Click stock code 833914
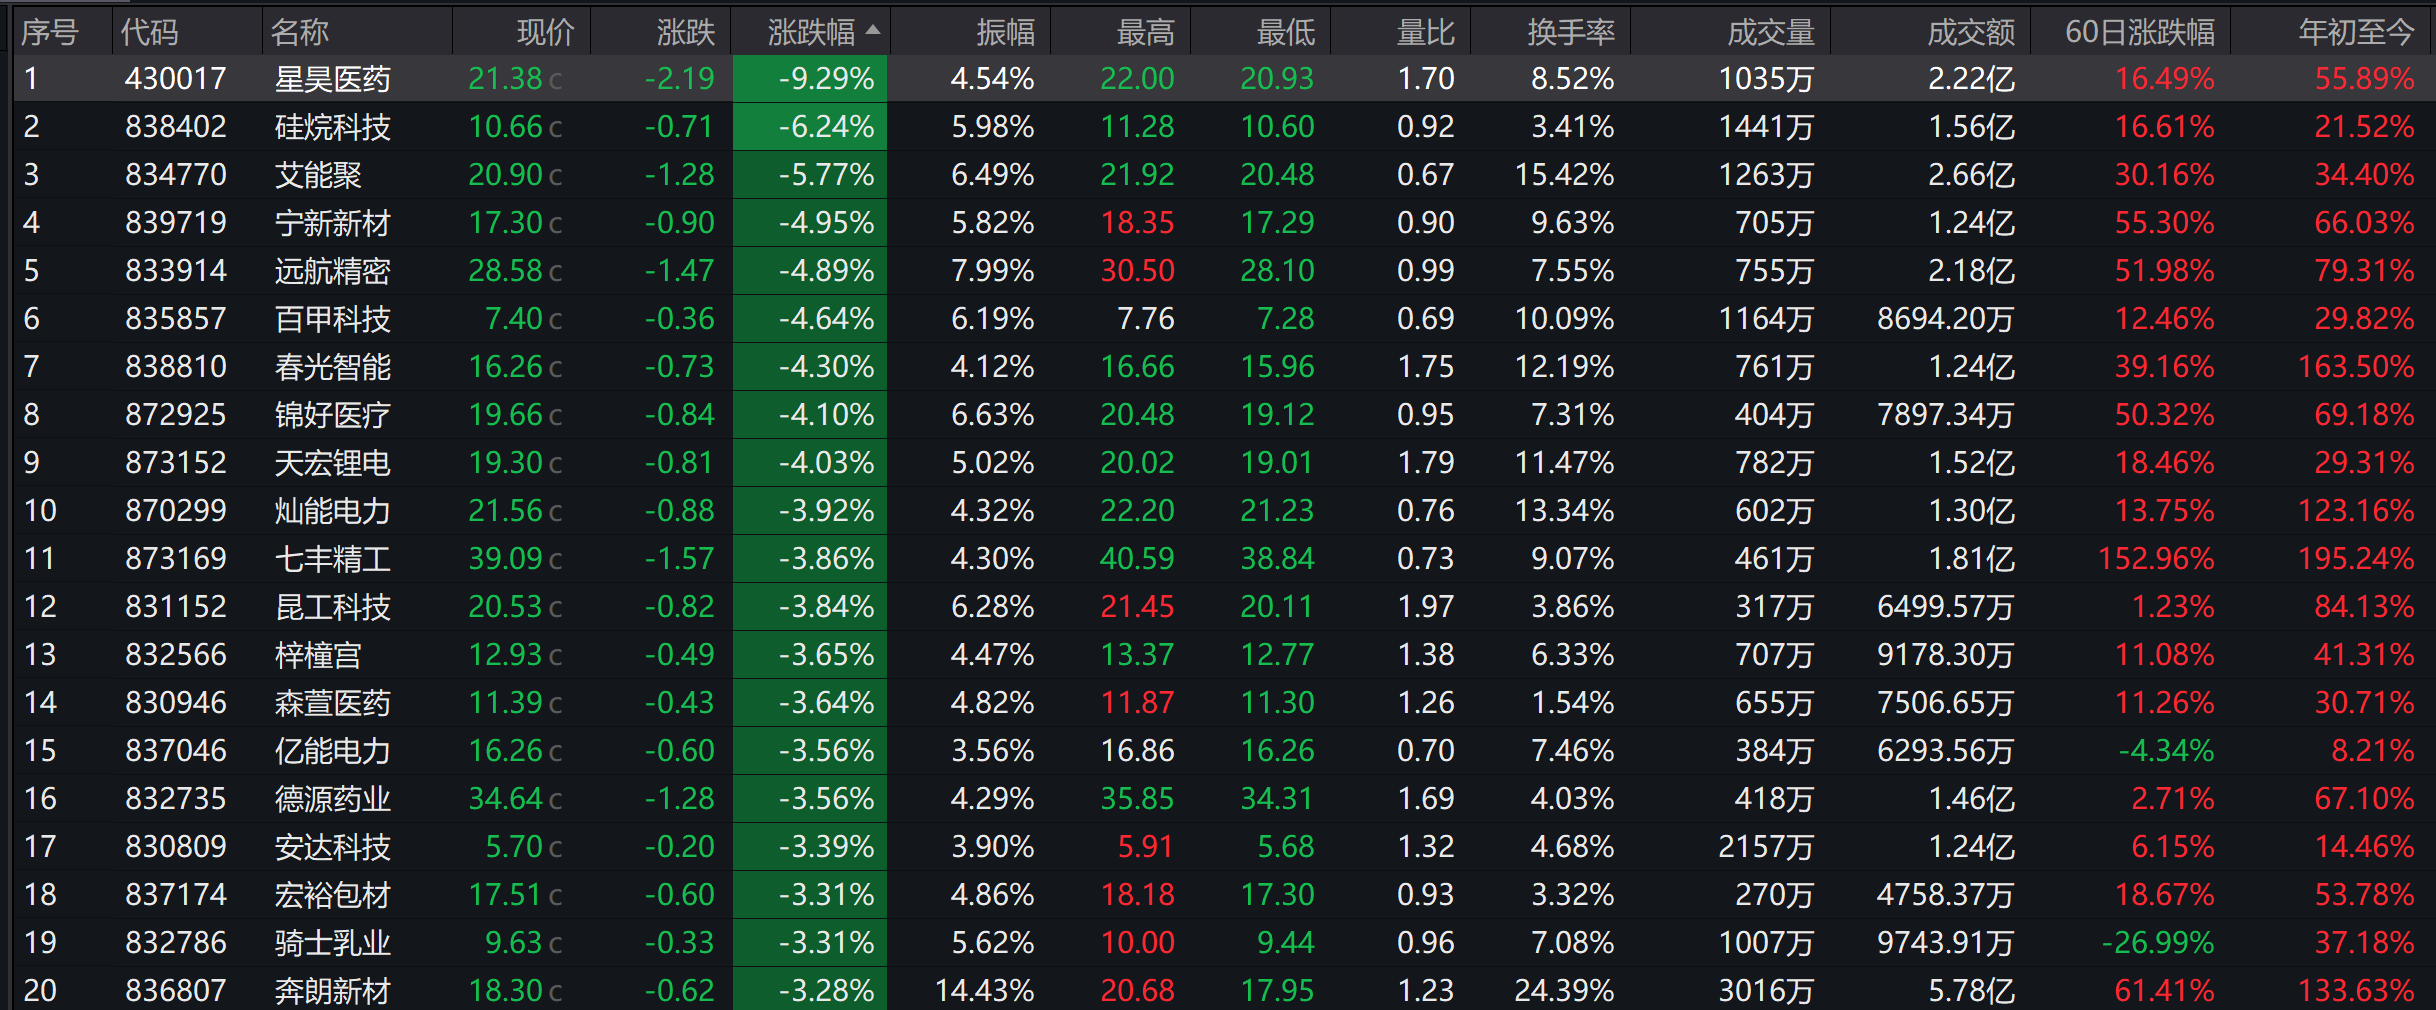Image resolution: width=2436 pixels, height=1010 pixels. (176, 271)
